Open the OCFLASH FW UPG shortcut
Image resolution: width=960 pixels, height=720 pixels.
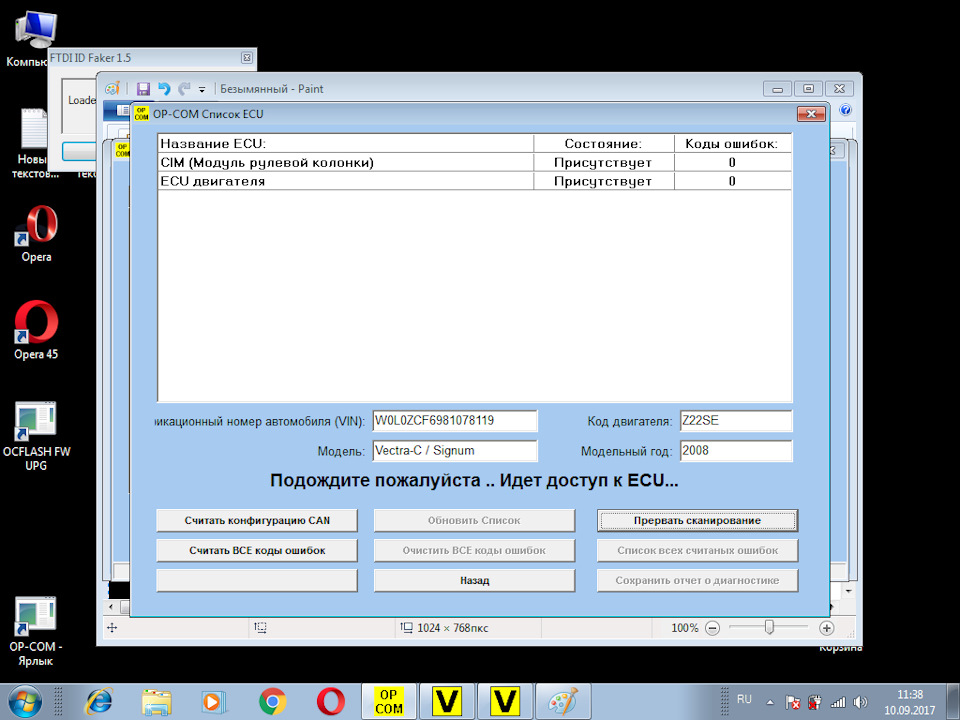(36, 436)
